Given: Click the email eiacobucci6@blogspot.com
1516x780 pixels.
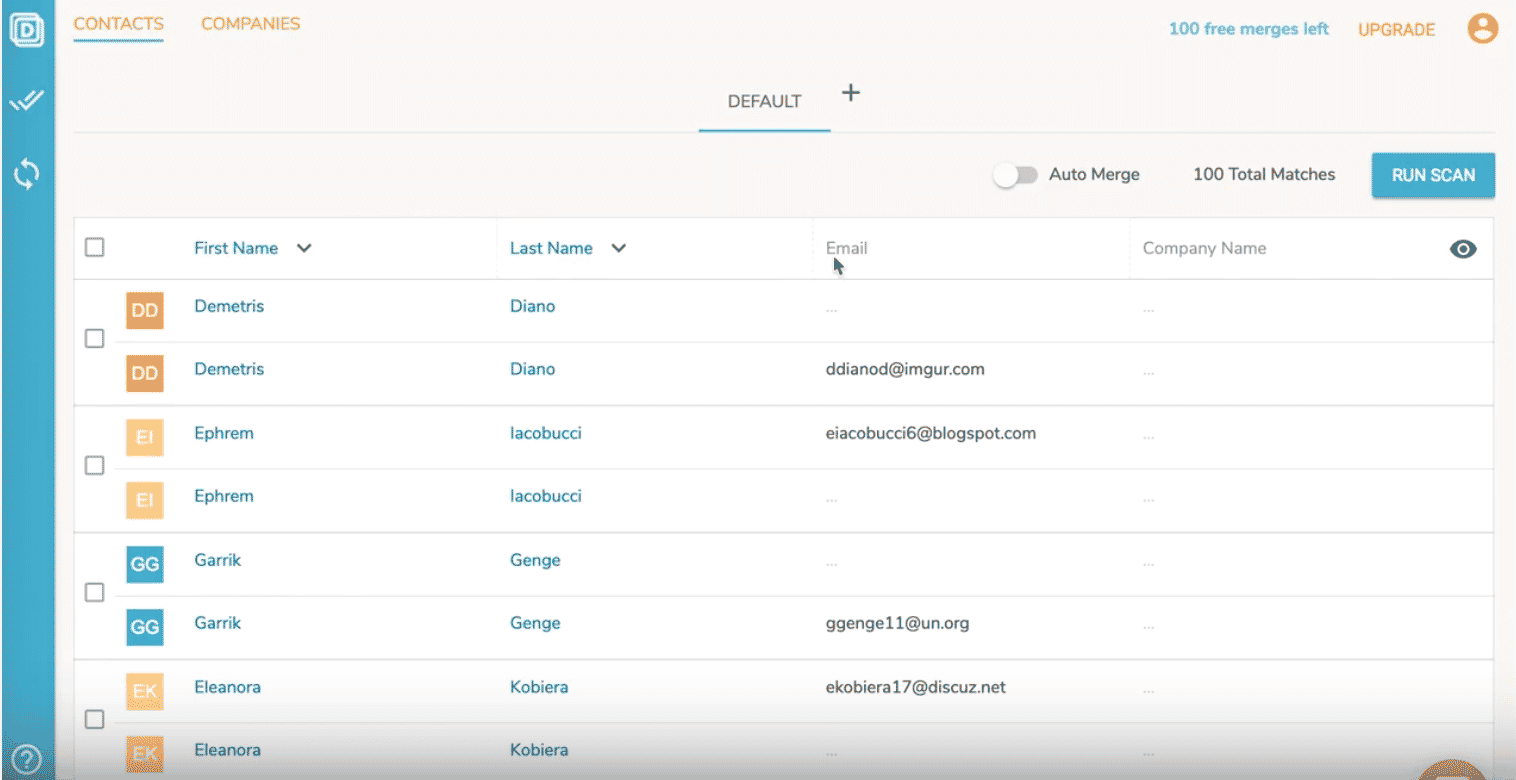Looking at the screenshot, I should (930, 433).
